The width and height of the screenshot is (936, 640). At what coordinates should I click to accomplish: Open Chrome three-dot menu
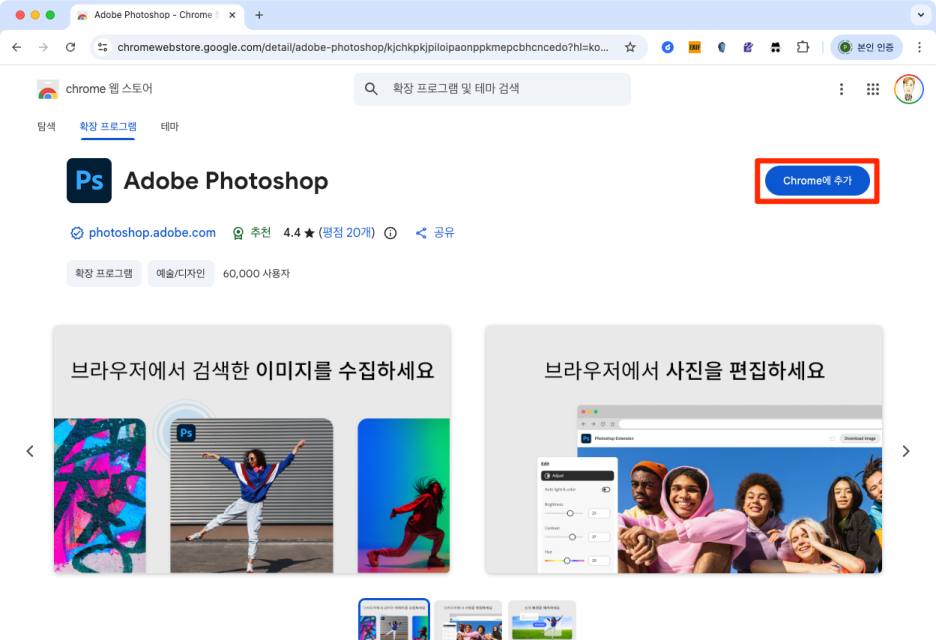(x=919, y=47)
